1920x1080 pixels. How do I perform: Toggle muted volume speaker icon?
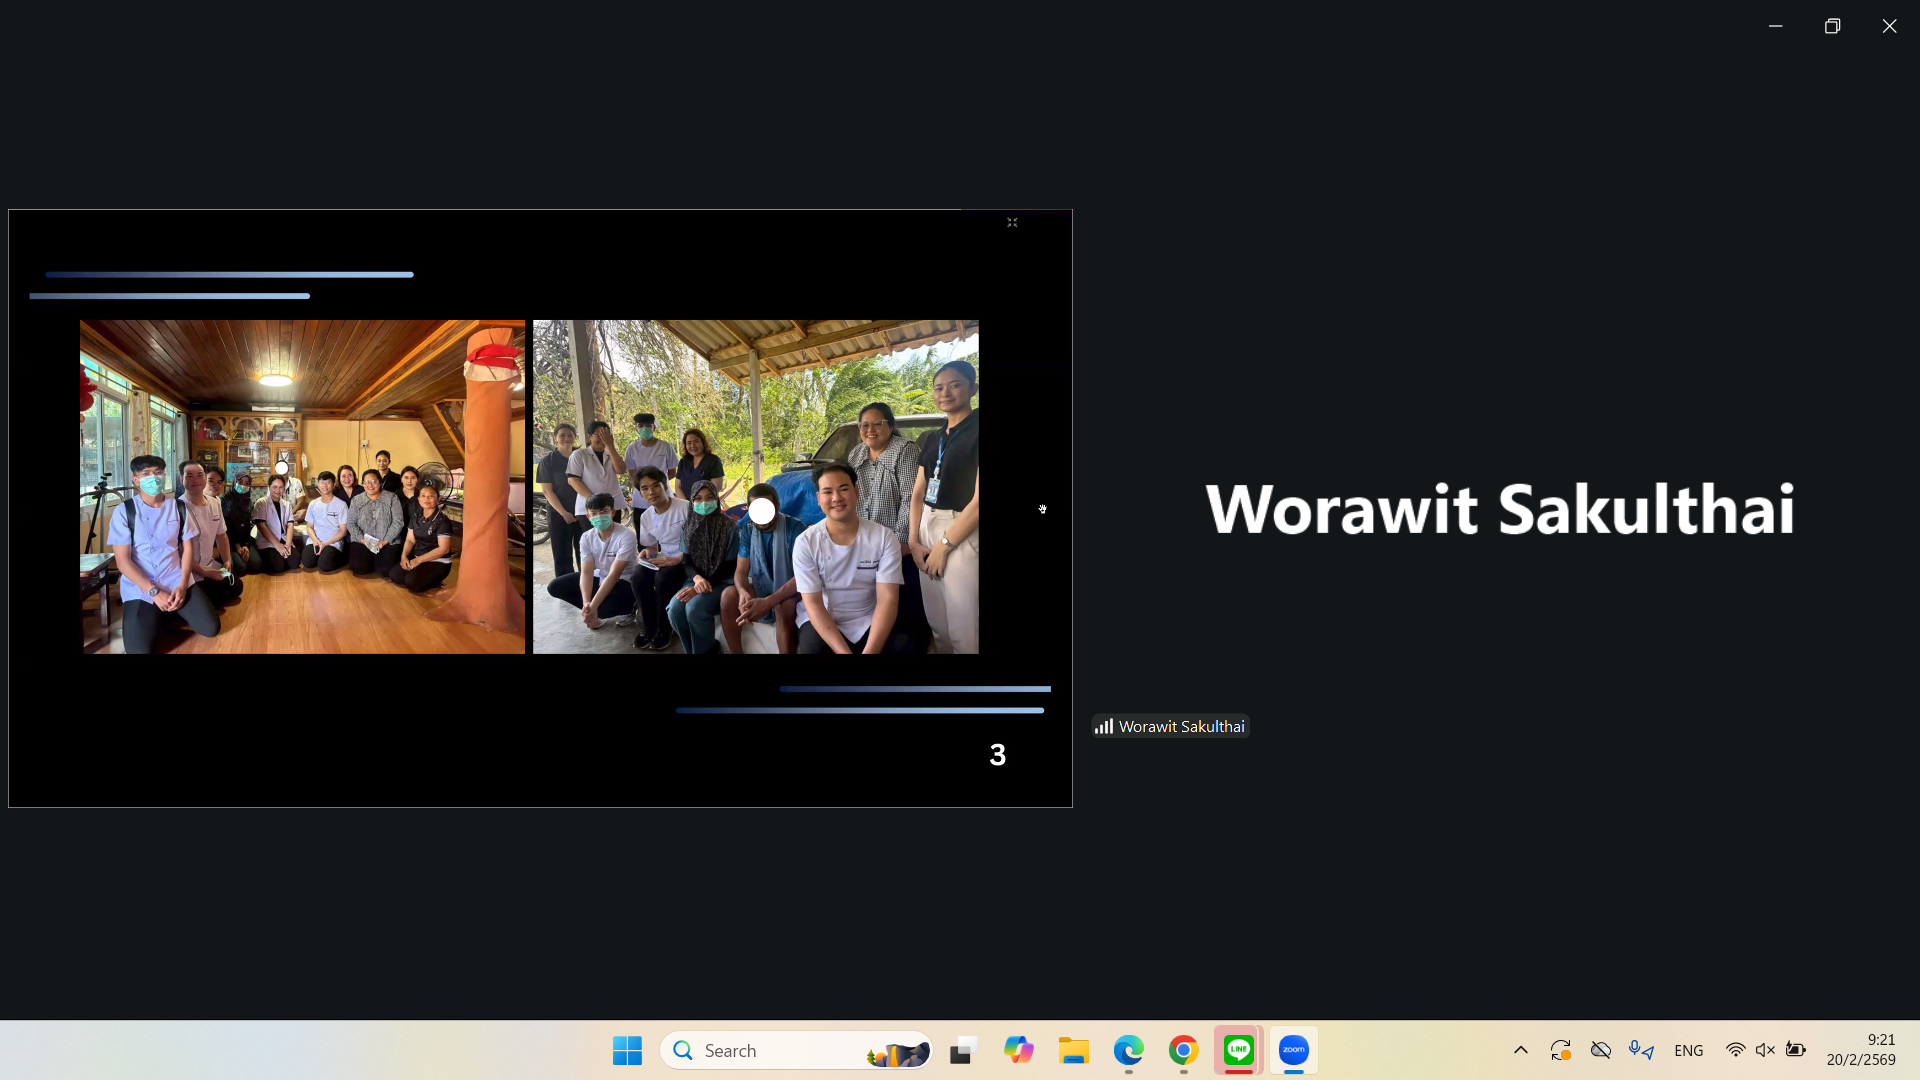(x=1765, y=1050)
